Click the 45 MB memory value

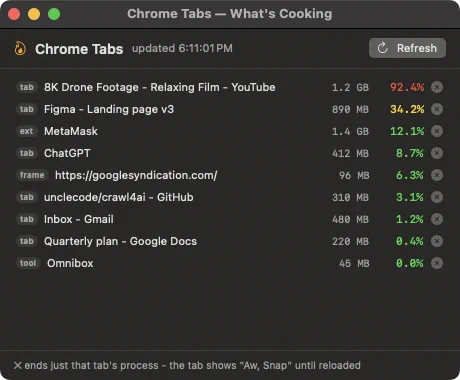click(354, 263)
